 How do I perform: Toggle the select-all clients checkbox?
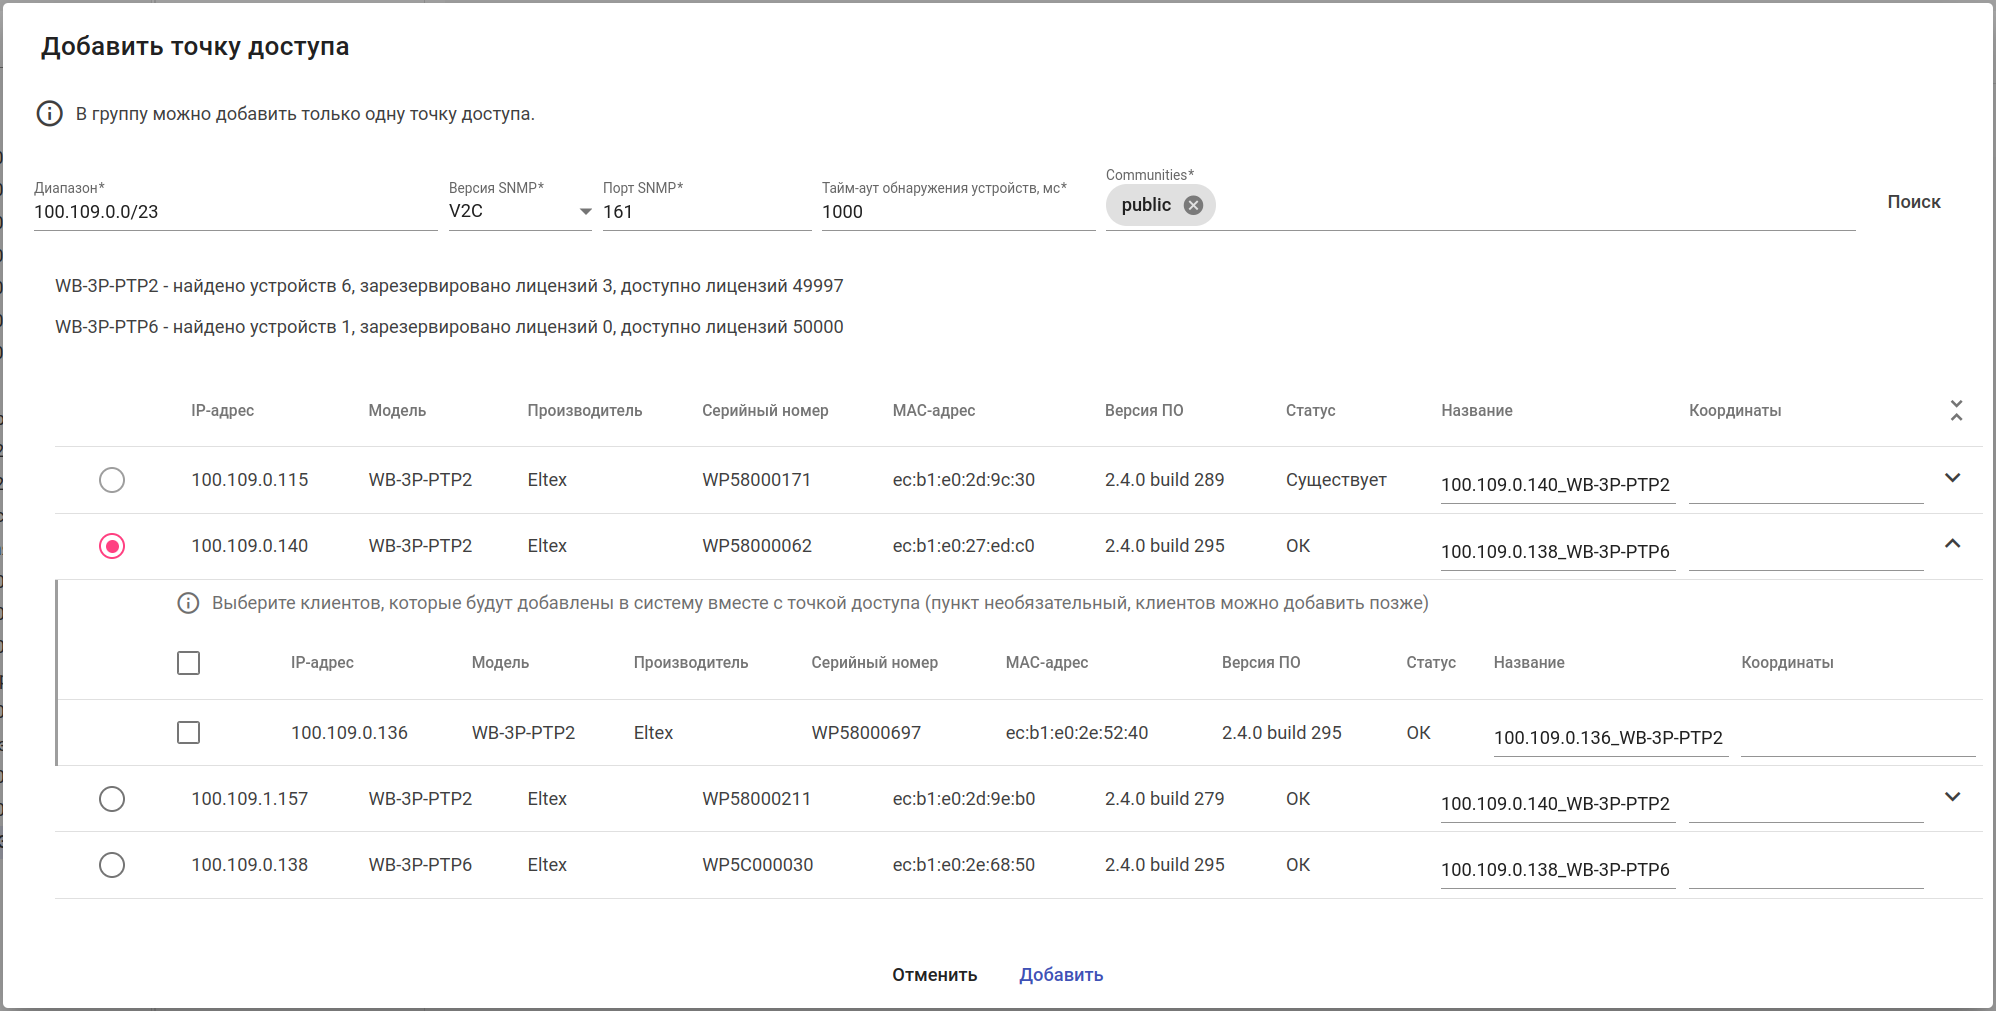point(188,663)
